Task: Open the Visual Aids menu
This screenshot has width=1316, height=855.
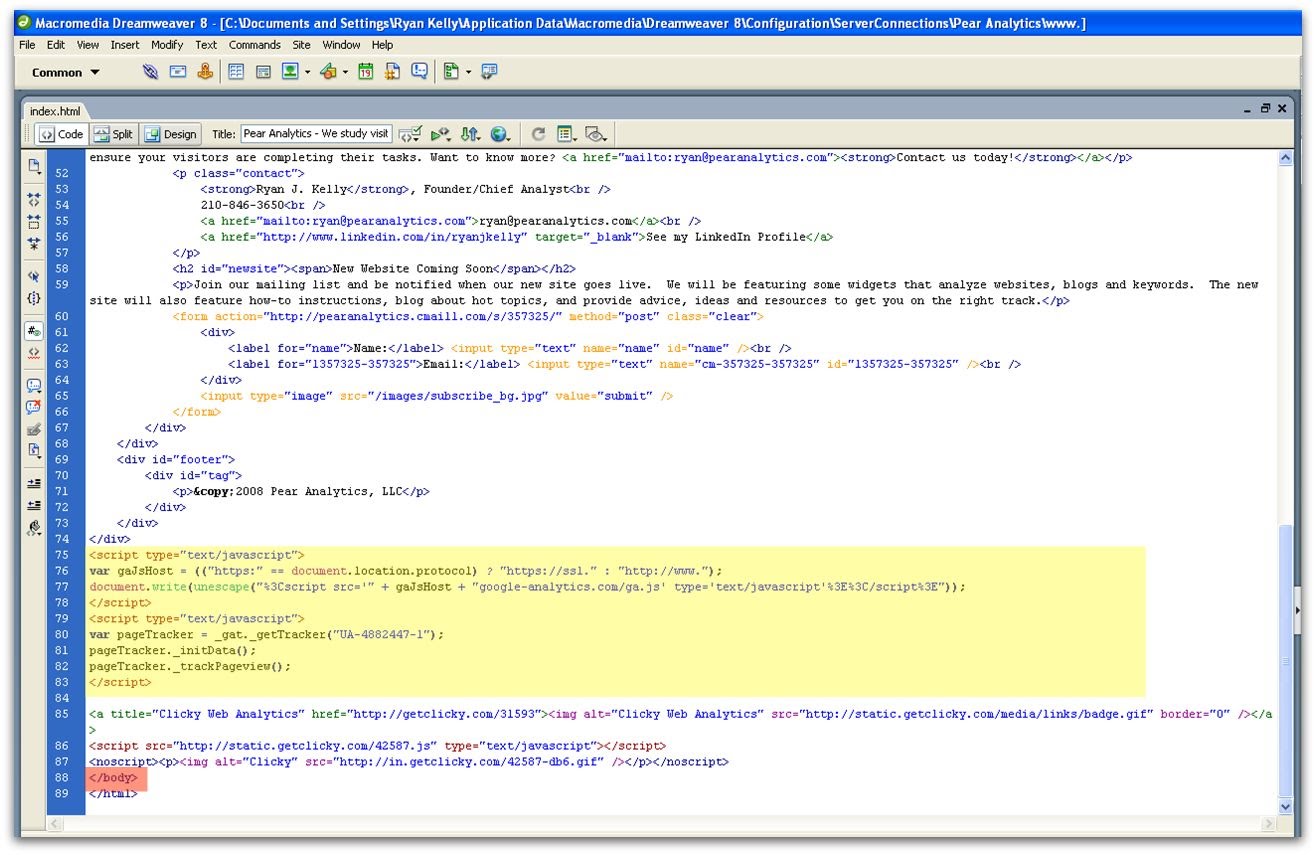Action: click(596, 134)
